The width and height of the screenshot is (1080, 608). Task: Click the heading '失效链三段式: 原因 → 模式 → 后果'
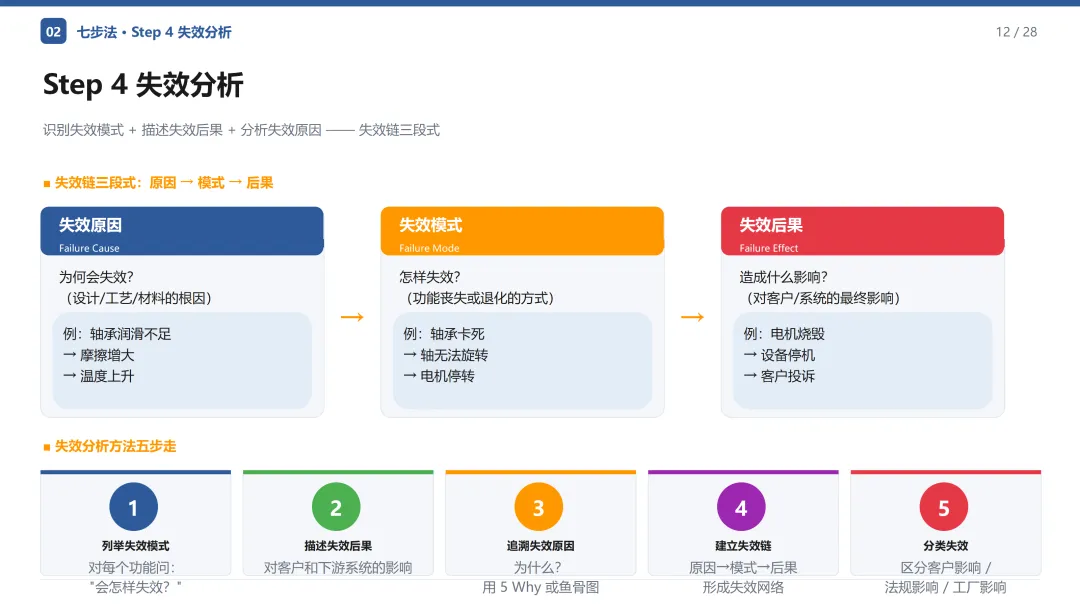[164, 182]
